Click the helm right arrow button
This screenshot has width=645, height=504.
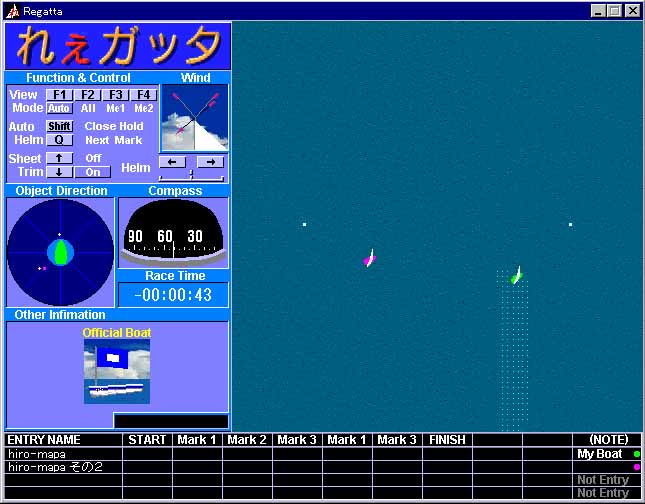(211, 162)
